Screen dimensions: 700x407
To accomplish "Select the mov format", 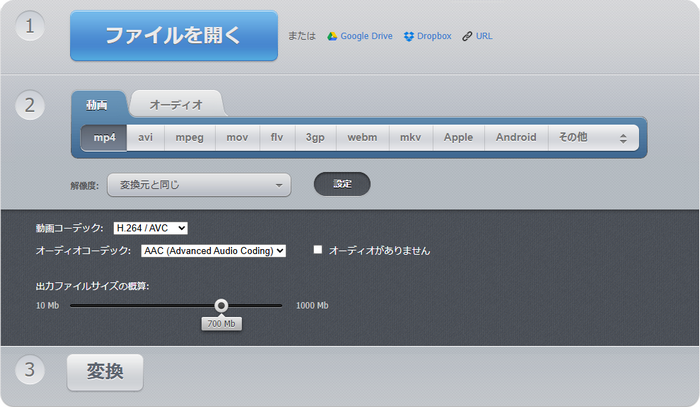I will 238,137.
